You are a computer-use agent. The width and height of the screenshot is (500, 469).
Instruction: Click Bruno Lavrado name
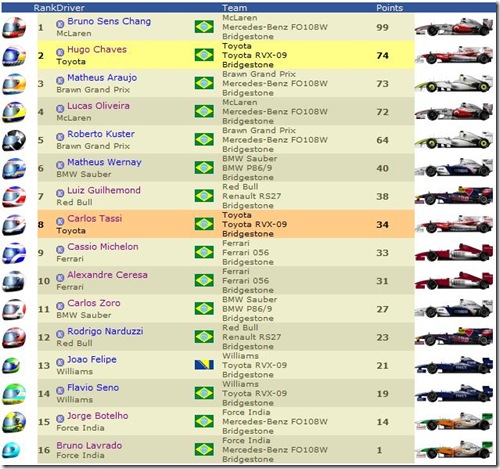coord(89,445)
